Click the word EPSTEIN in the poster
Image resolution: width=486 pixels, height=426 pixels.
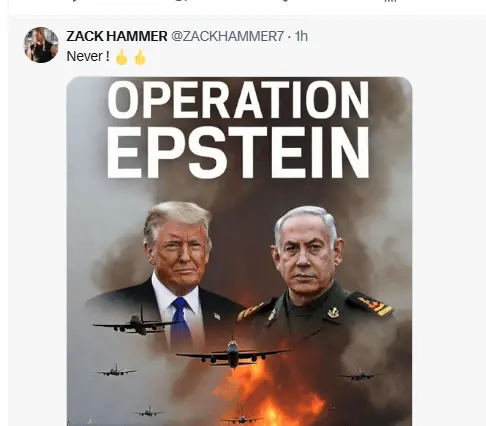coord(239,153)
